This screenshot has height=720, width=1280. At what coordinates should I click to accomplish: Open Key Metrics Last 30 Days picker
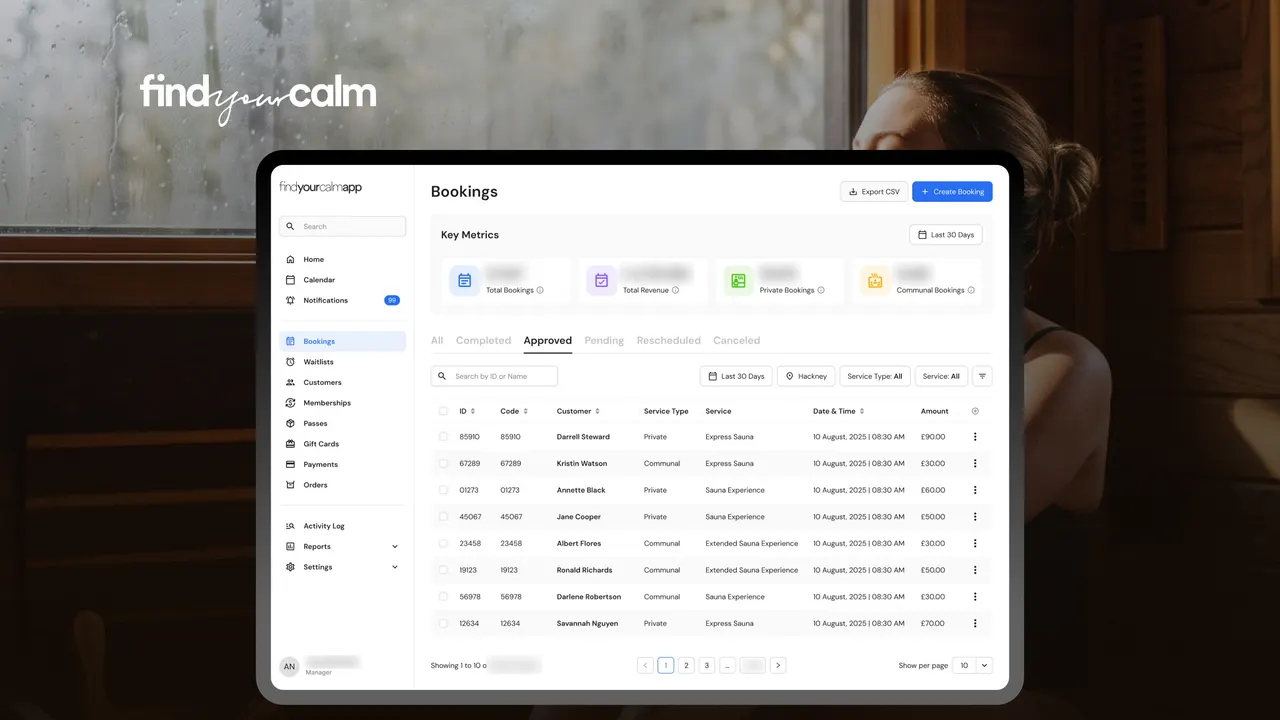[946, 235]
